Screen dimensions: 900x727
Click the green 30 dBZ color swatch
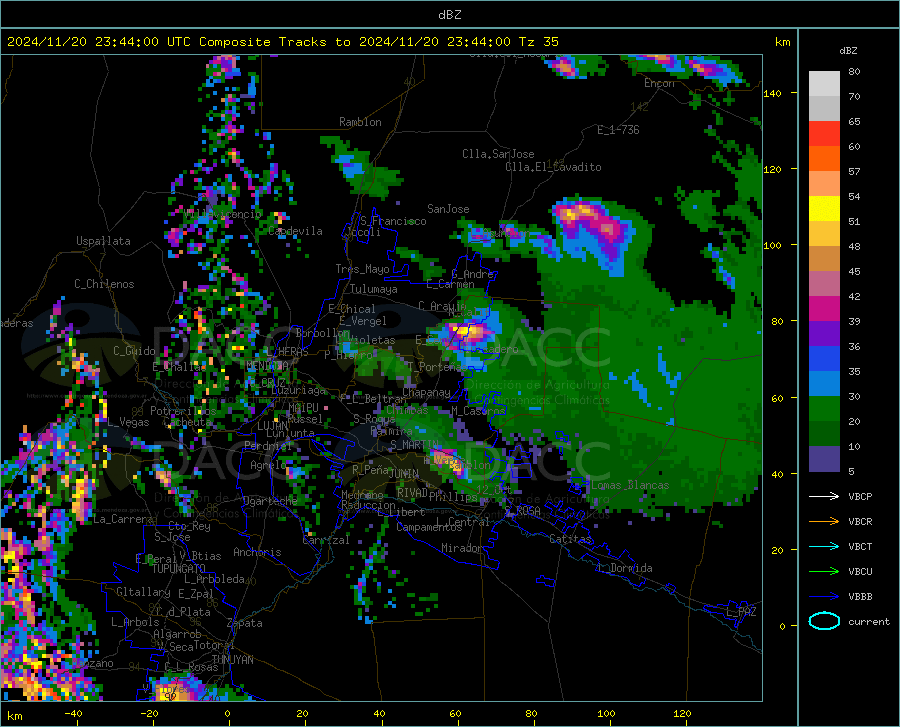point(824,409)
